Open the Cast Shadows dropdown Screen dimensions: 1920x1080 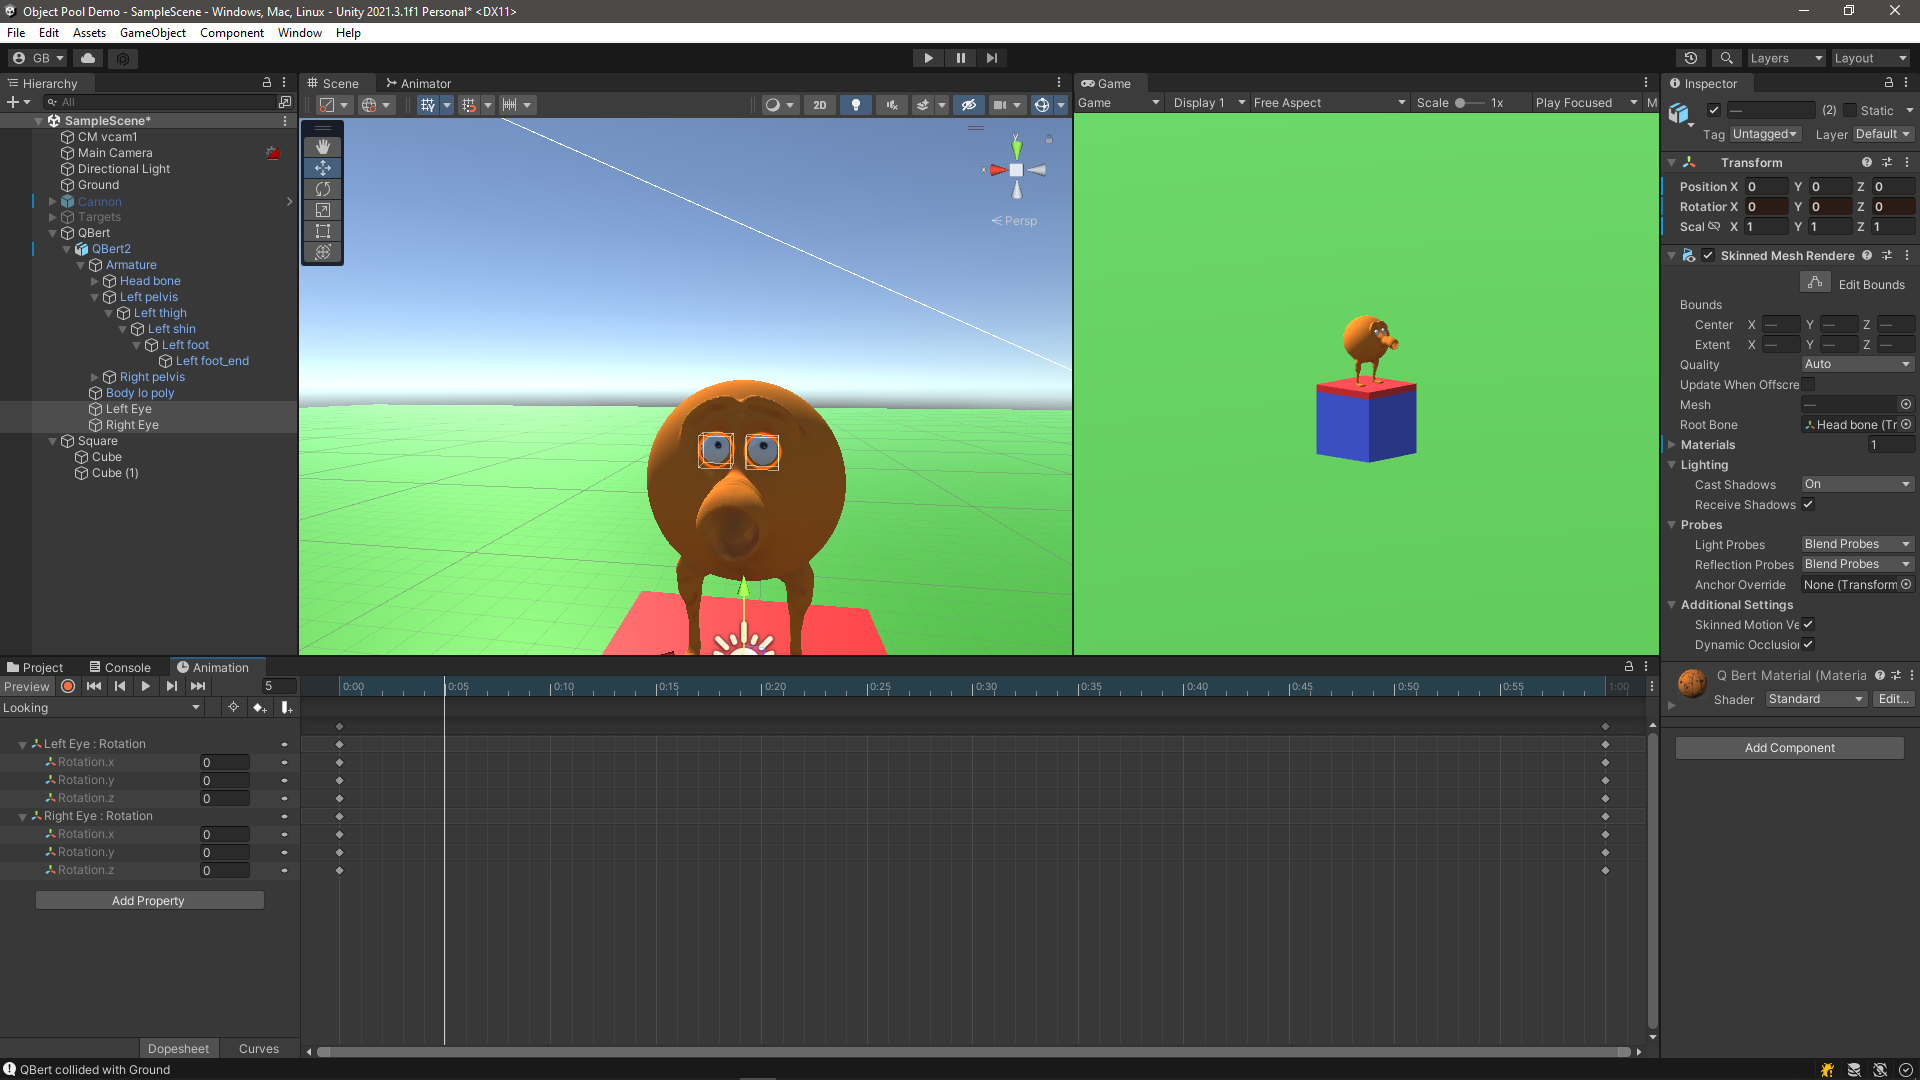(x=1856, y=484)
